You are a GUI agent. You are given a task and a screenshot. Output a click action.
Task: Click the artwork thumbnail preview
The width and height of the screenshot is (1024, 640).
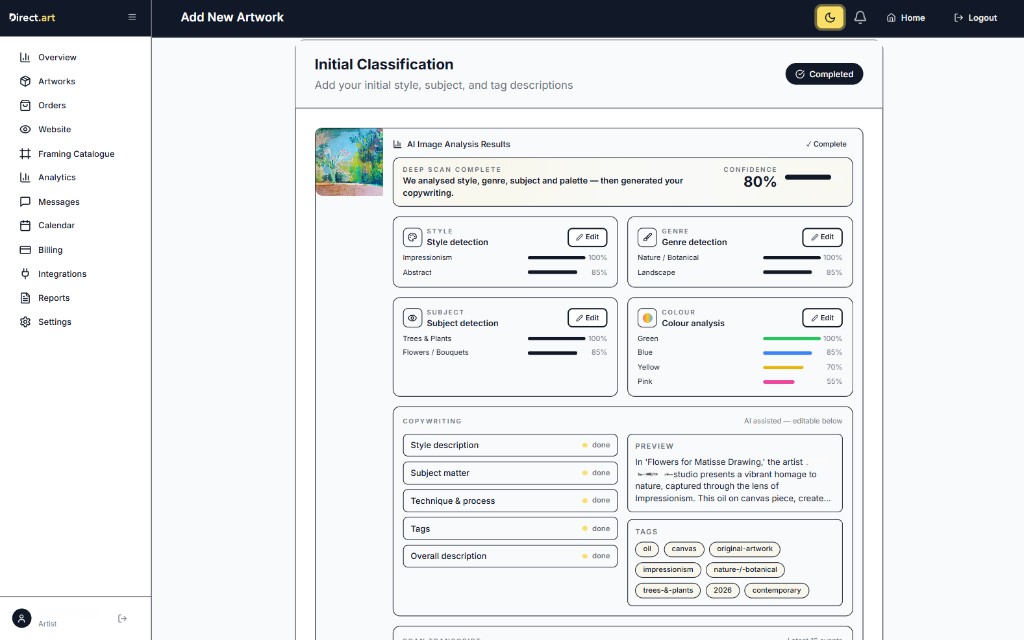pyautogui.click(x=348, y=160)
